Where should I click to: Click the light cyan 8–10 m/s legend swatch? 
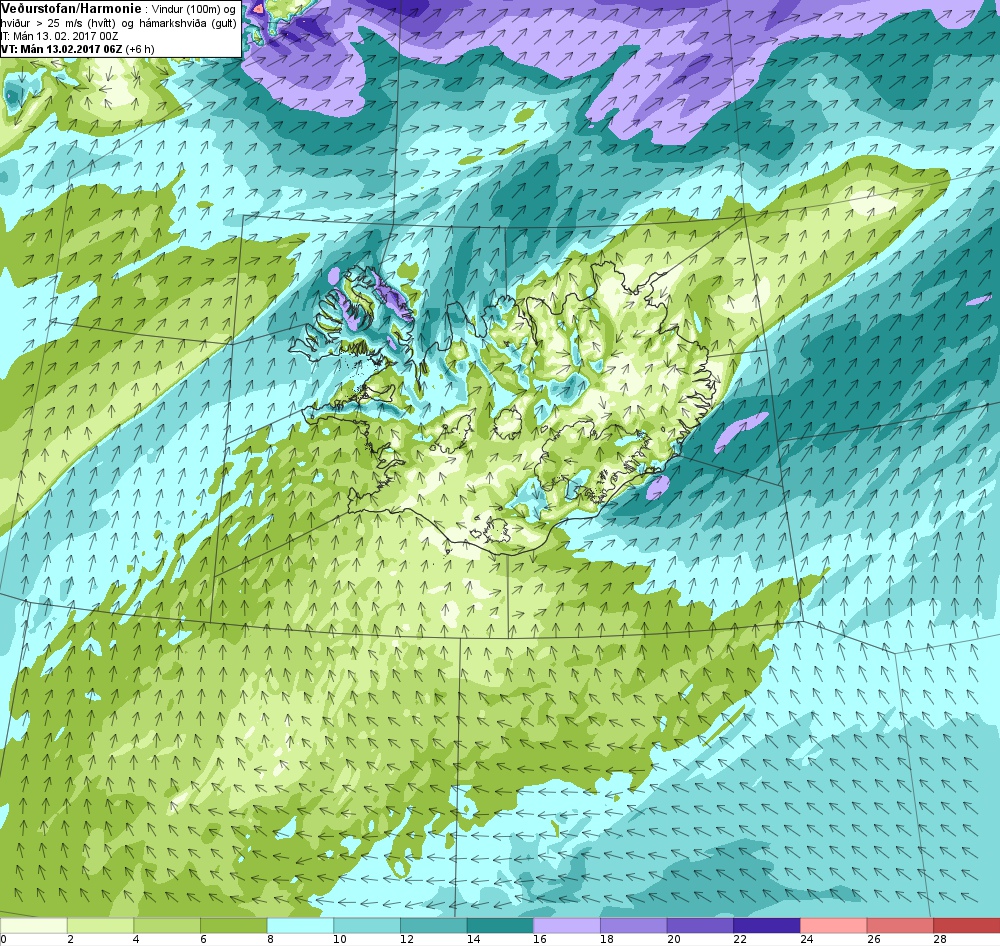tap(300, 925)
